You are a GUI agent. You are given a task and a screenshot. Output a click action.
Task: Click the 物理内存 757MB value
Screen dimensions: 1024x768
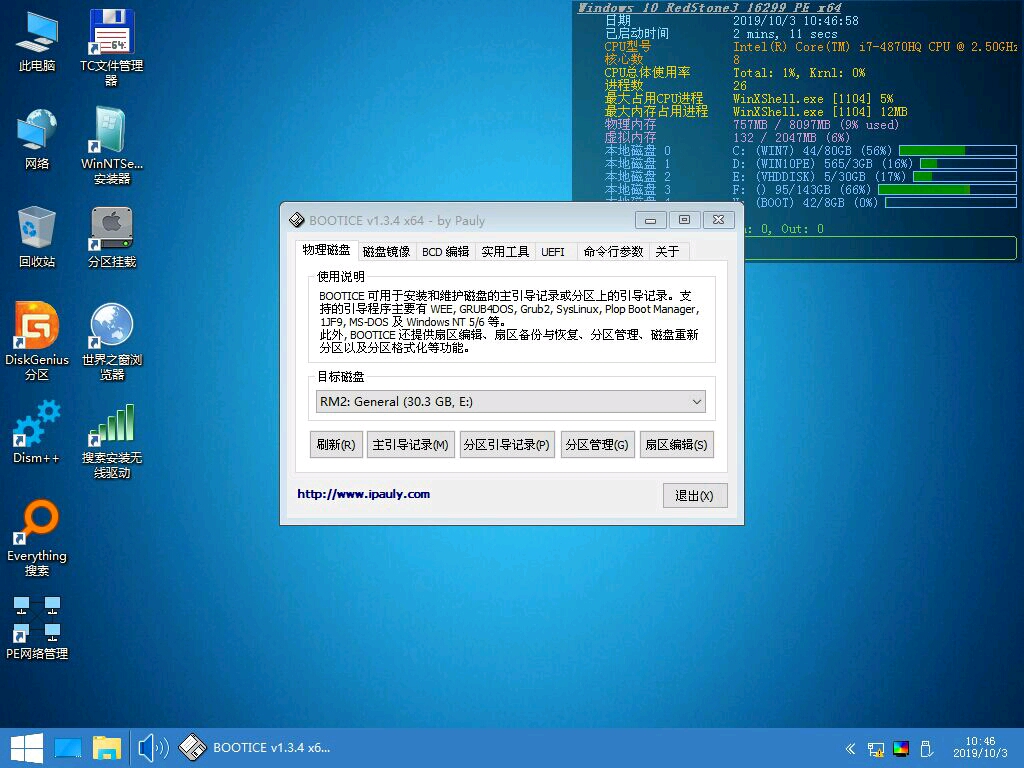[816, 124]
